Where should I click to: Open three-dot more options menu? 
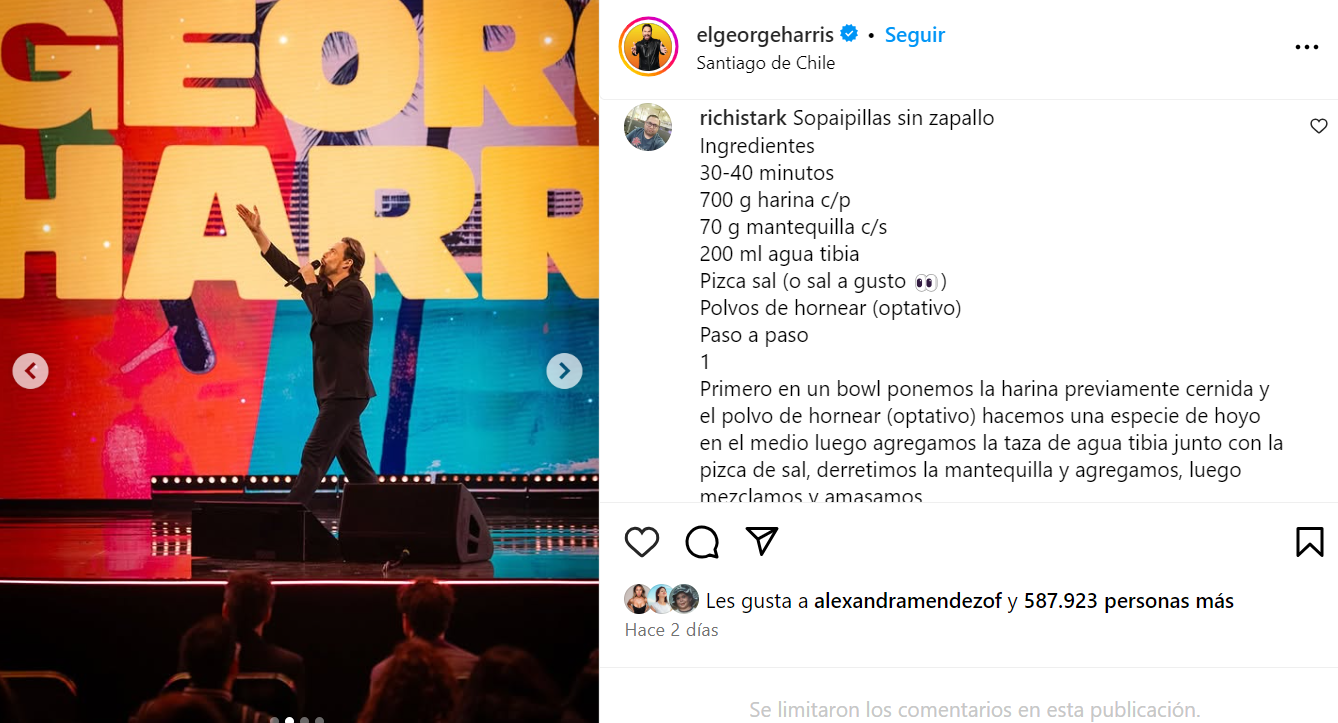click(1306, 47)
